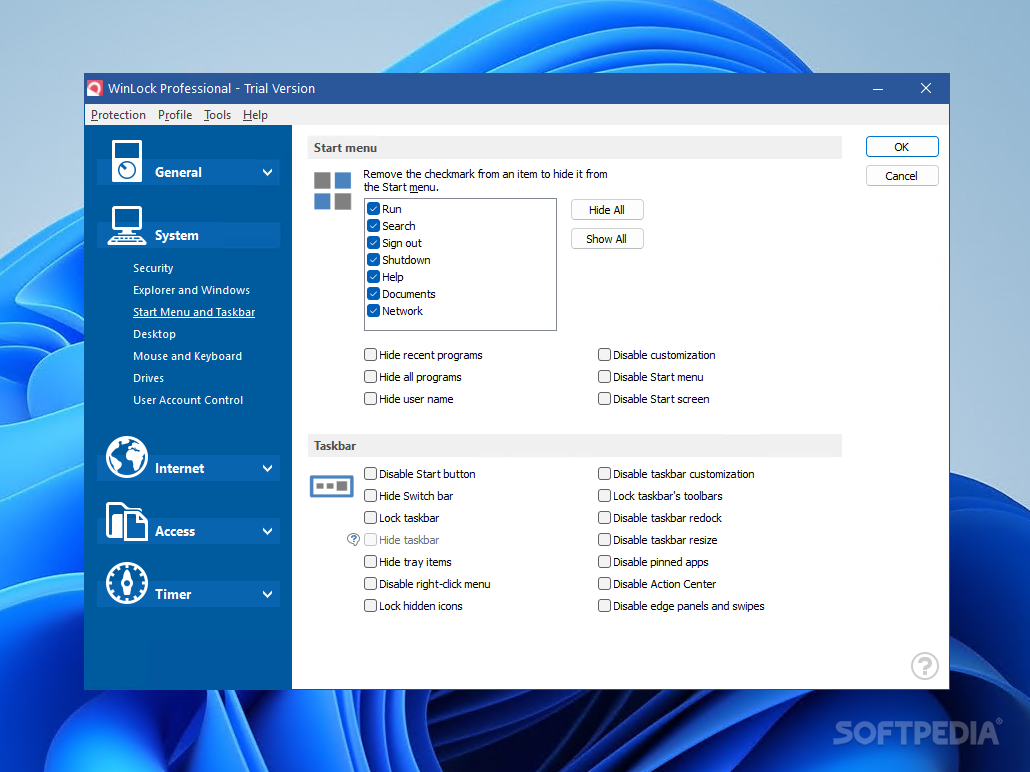Open the Security settings page
The height and width of the screenshot is (772, 1030).
pyautogui.click(x=153, y=268)
